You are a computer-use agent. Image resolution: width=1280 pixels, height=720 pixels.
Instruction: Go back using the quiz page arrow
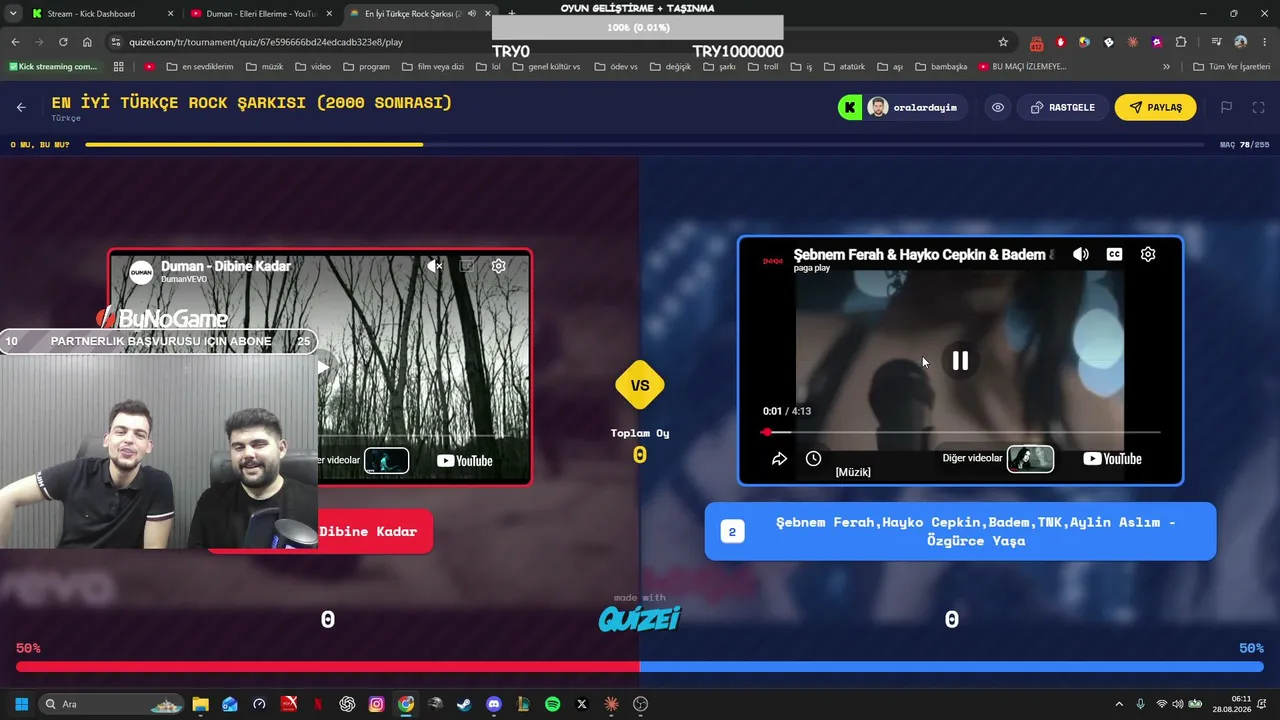click(21, 107)
